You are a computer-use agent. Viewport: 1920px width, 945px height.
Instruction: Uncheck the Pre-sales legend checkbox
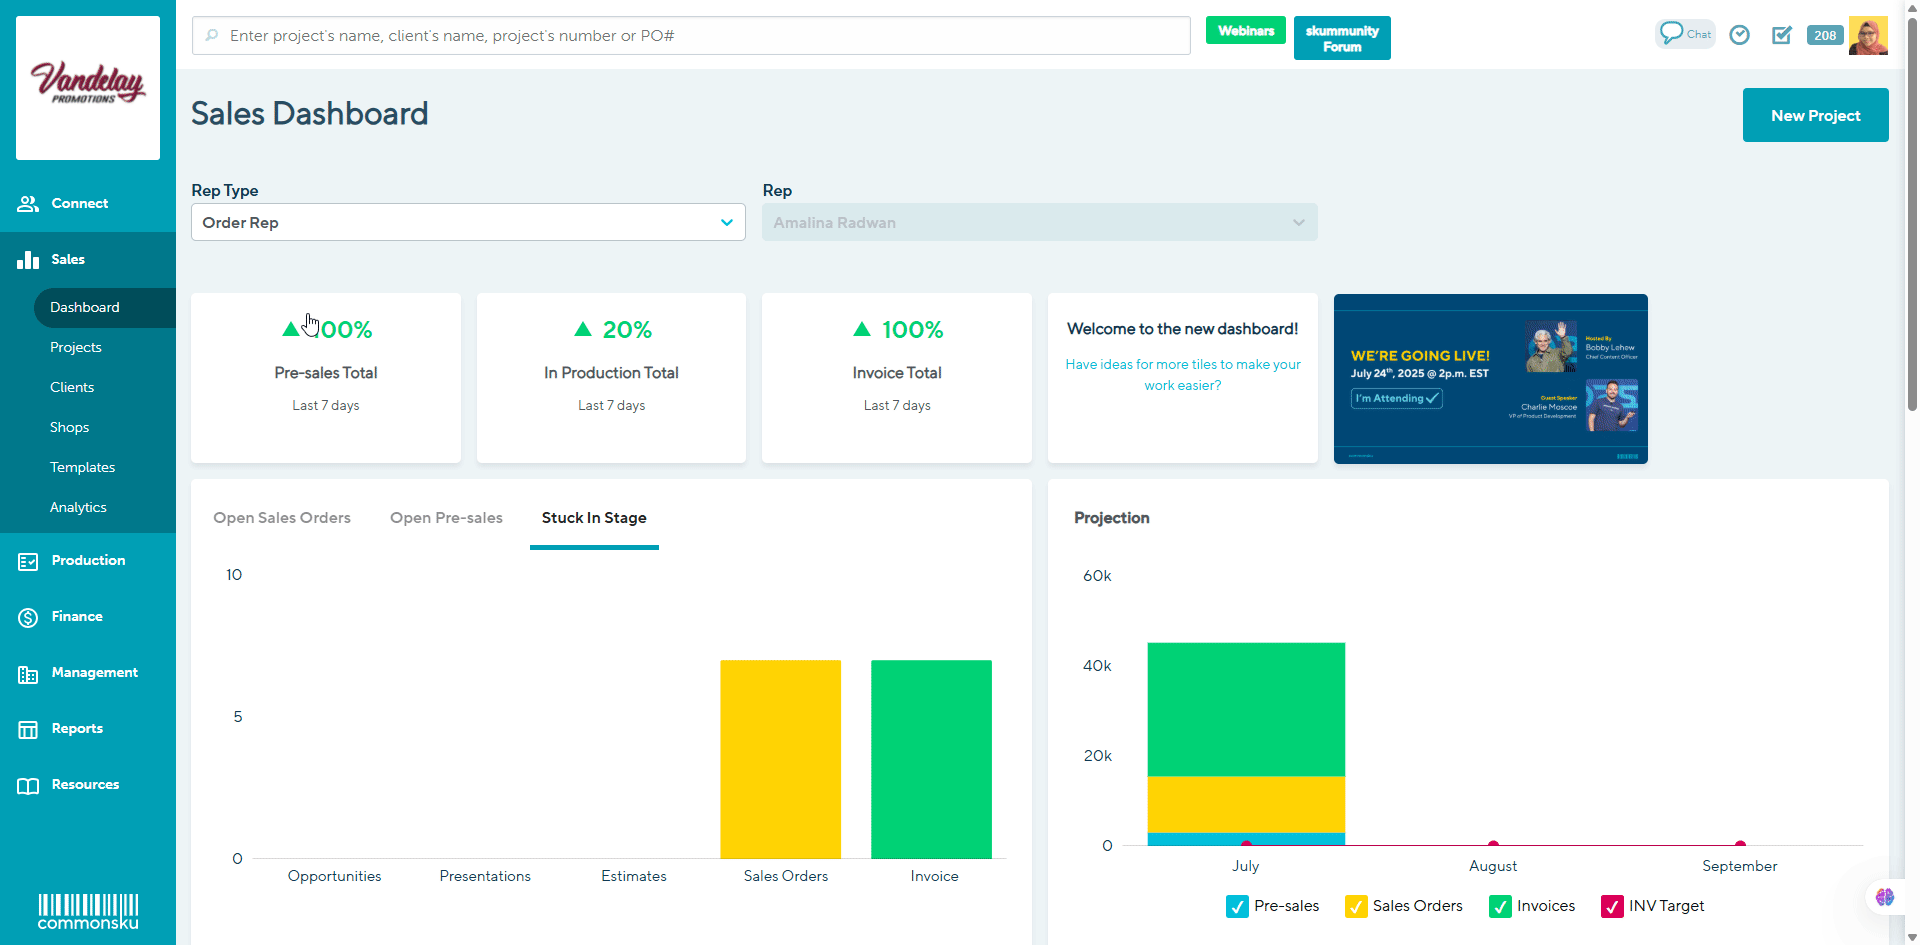[1237, 906]
